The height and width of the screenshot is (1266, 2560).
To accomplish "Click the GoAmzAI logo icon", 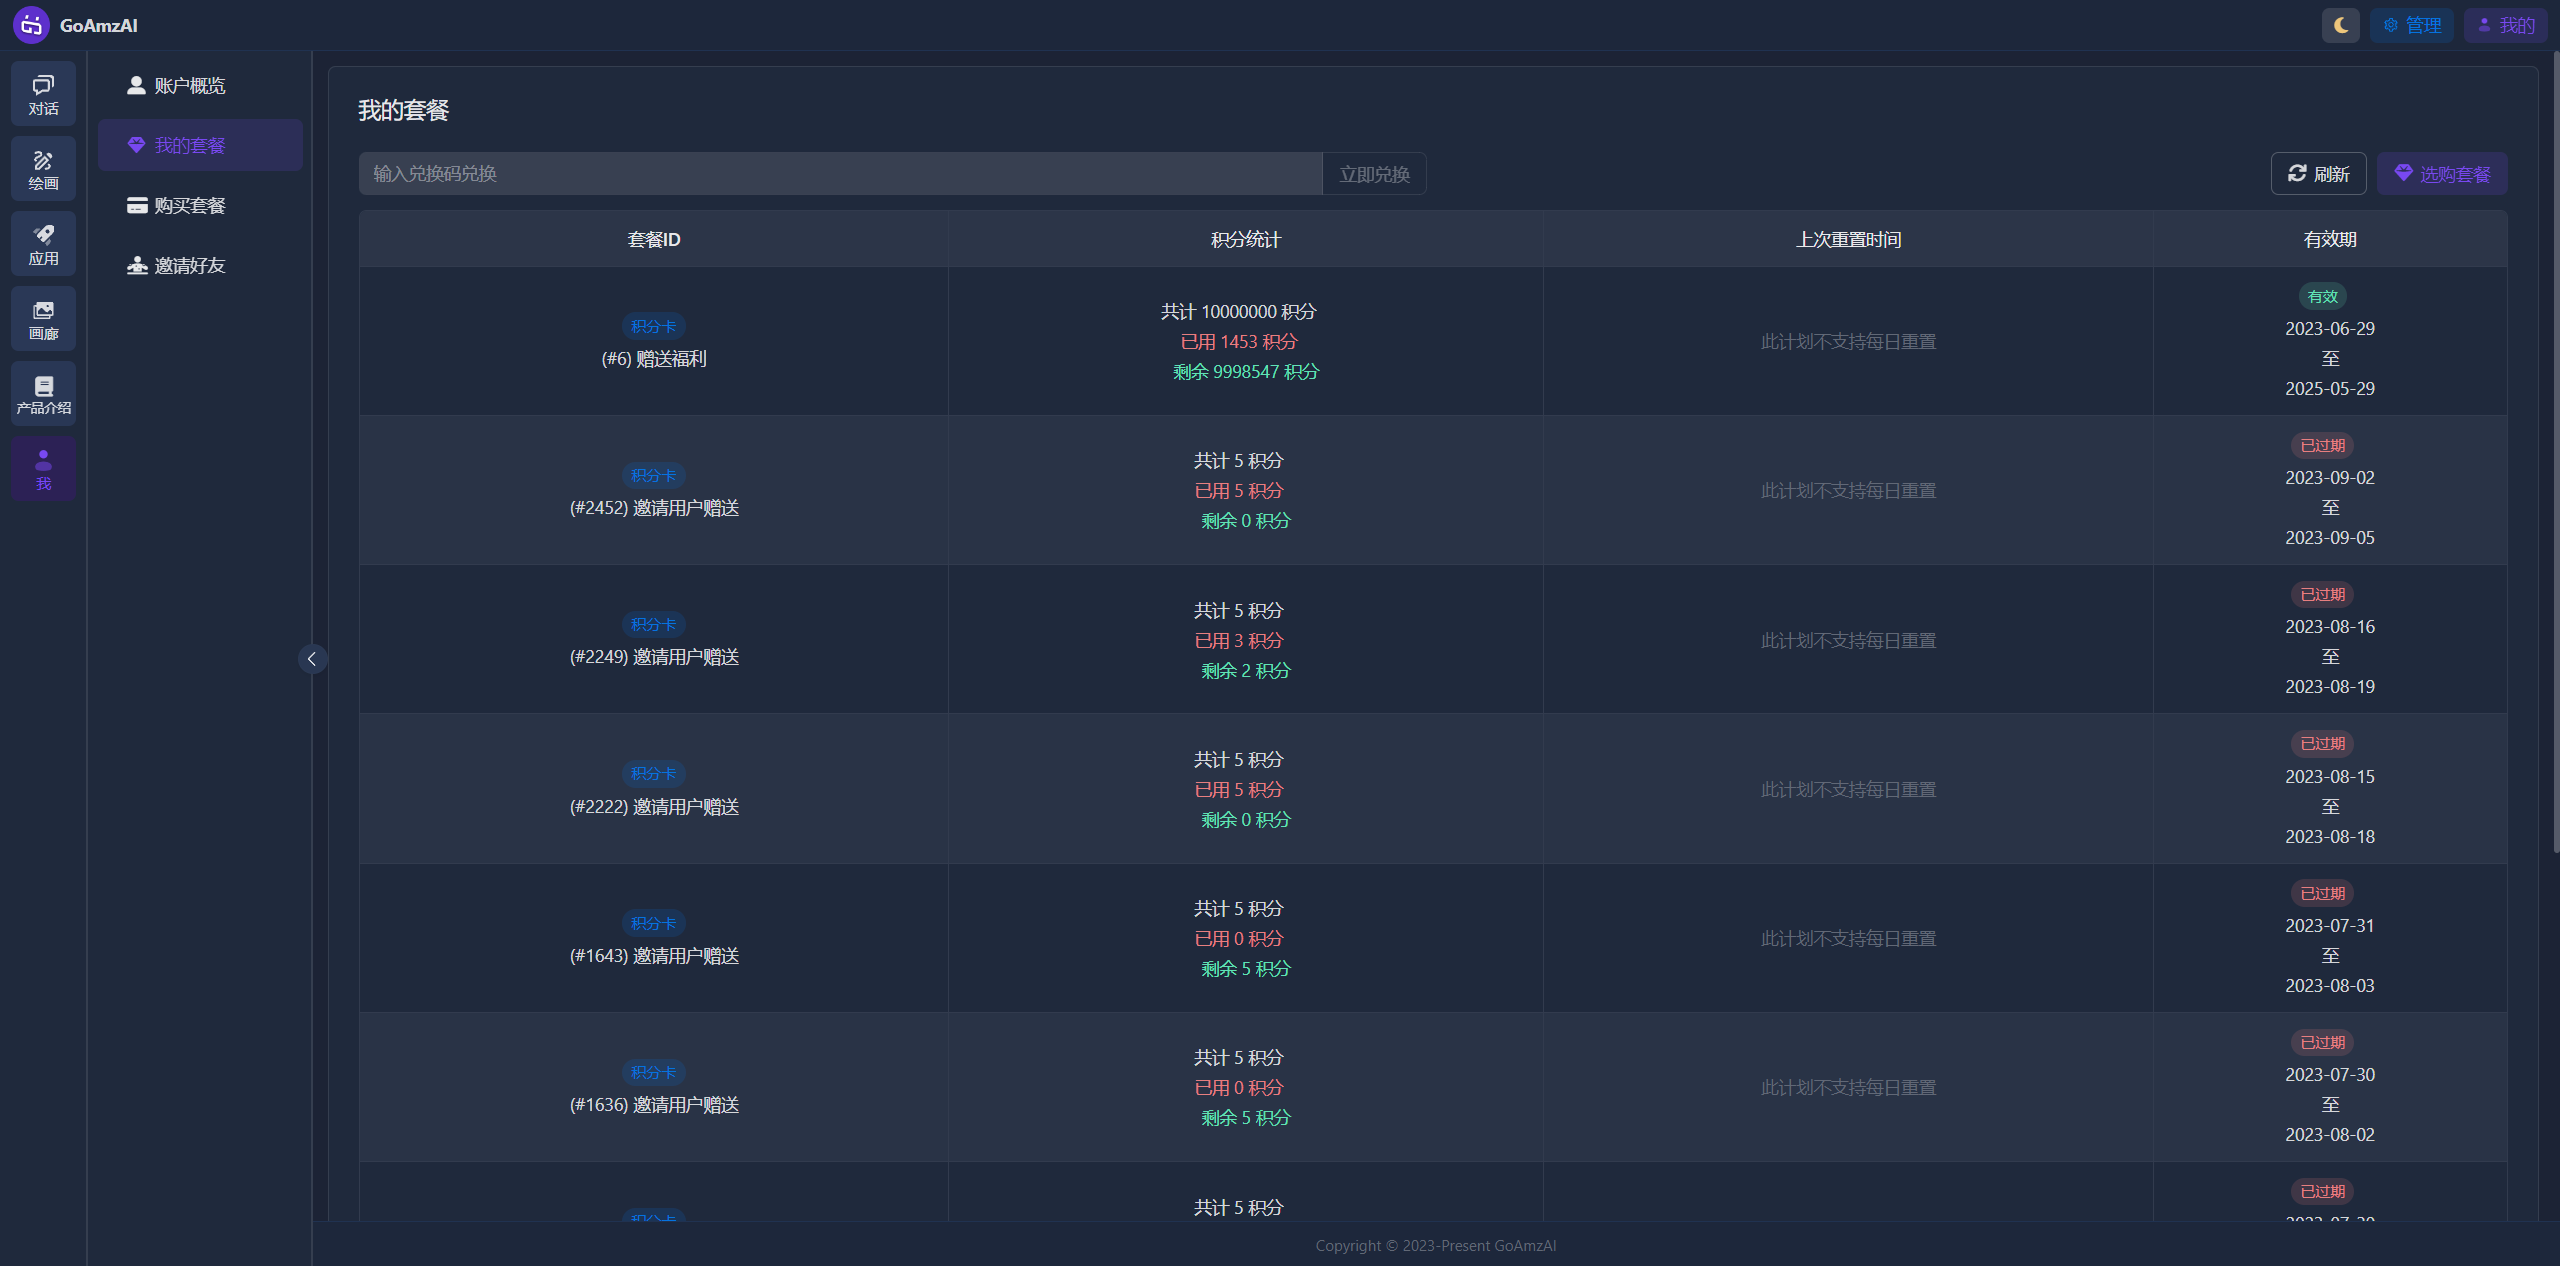I will [x=31, y=25].
